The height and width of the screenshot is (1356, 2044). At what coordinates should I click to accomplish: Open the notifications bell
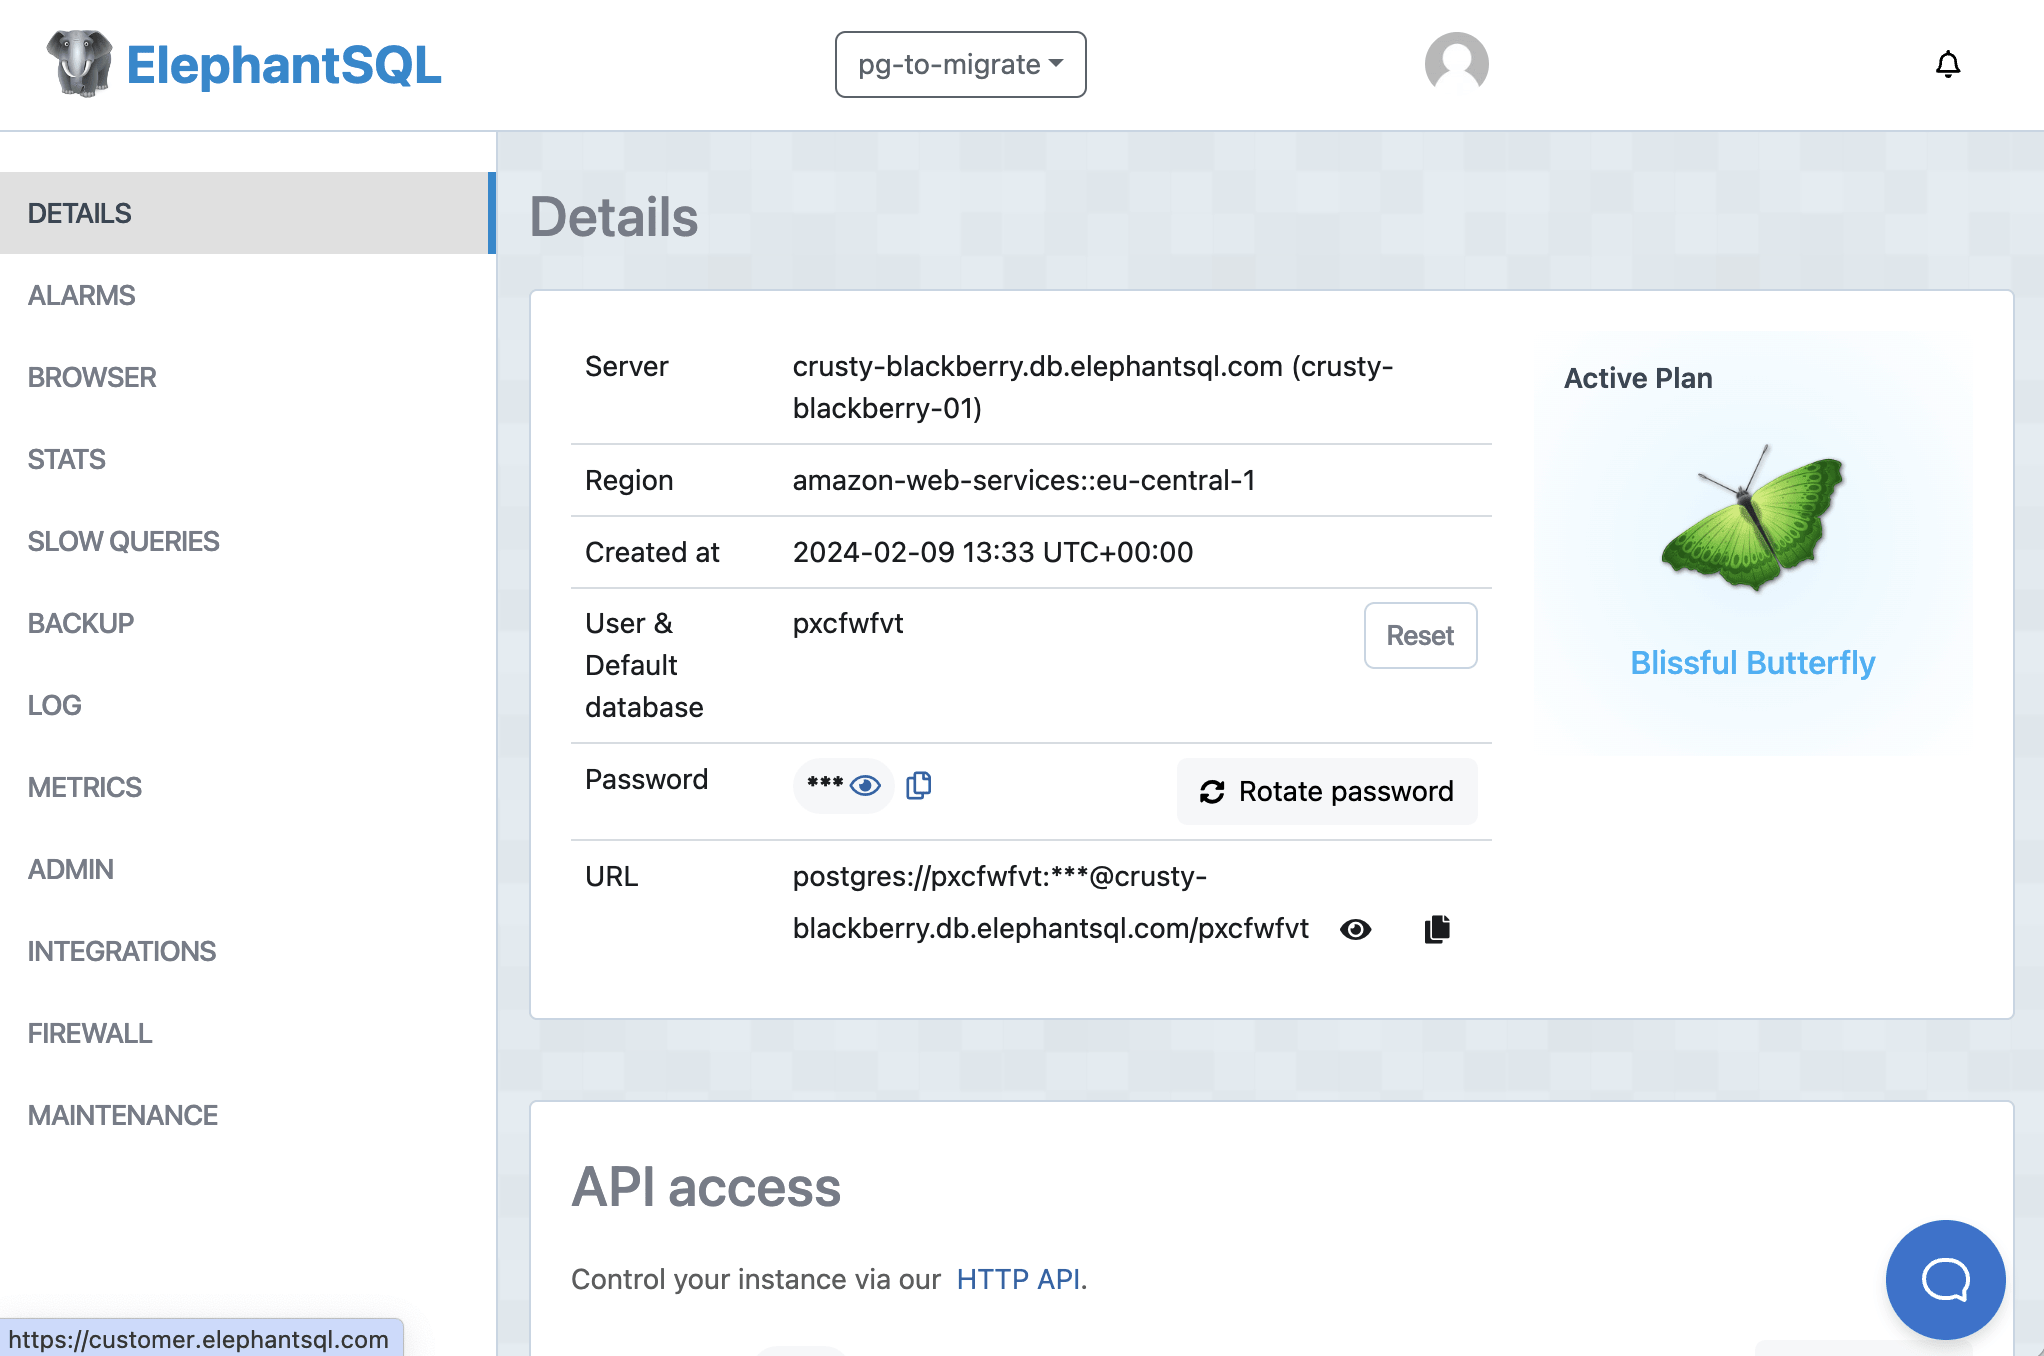pyautogui.click(x=1947, y=65)
